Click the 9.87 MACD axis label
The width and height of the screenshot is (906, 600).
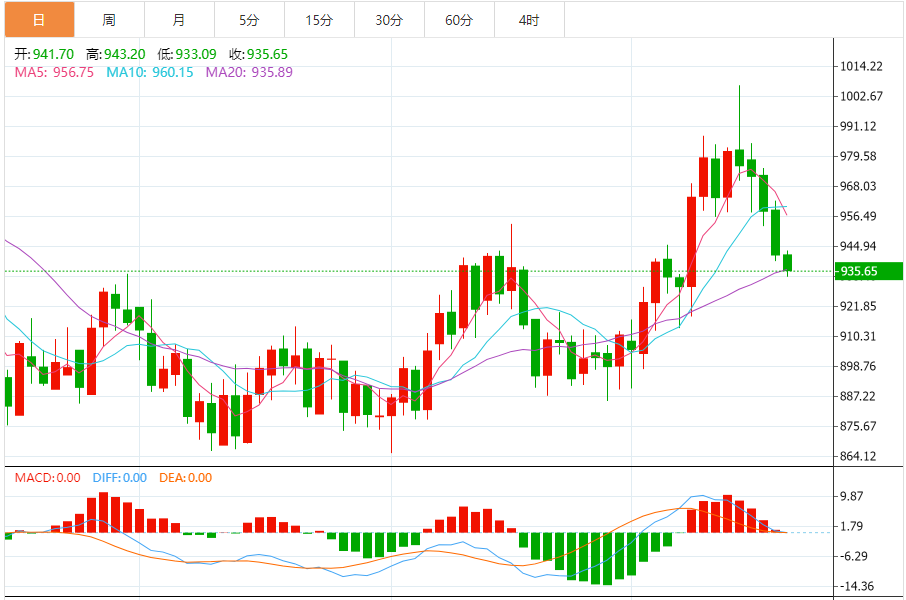(852, 497)
